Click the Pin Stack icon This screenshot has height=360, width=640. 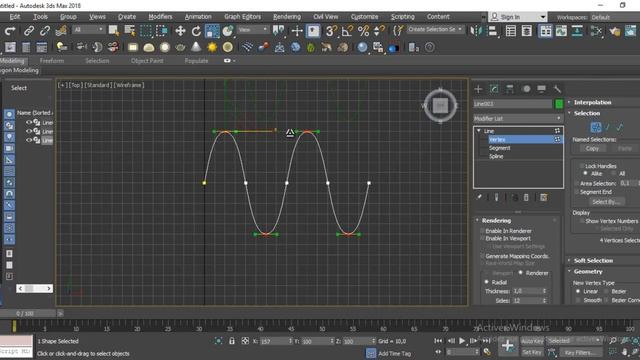(479, 197)
